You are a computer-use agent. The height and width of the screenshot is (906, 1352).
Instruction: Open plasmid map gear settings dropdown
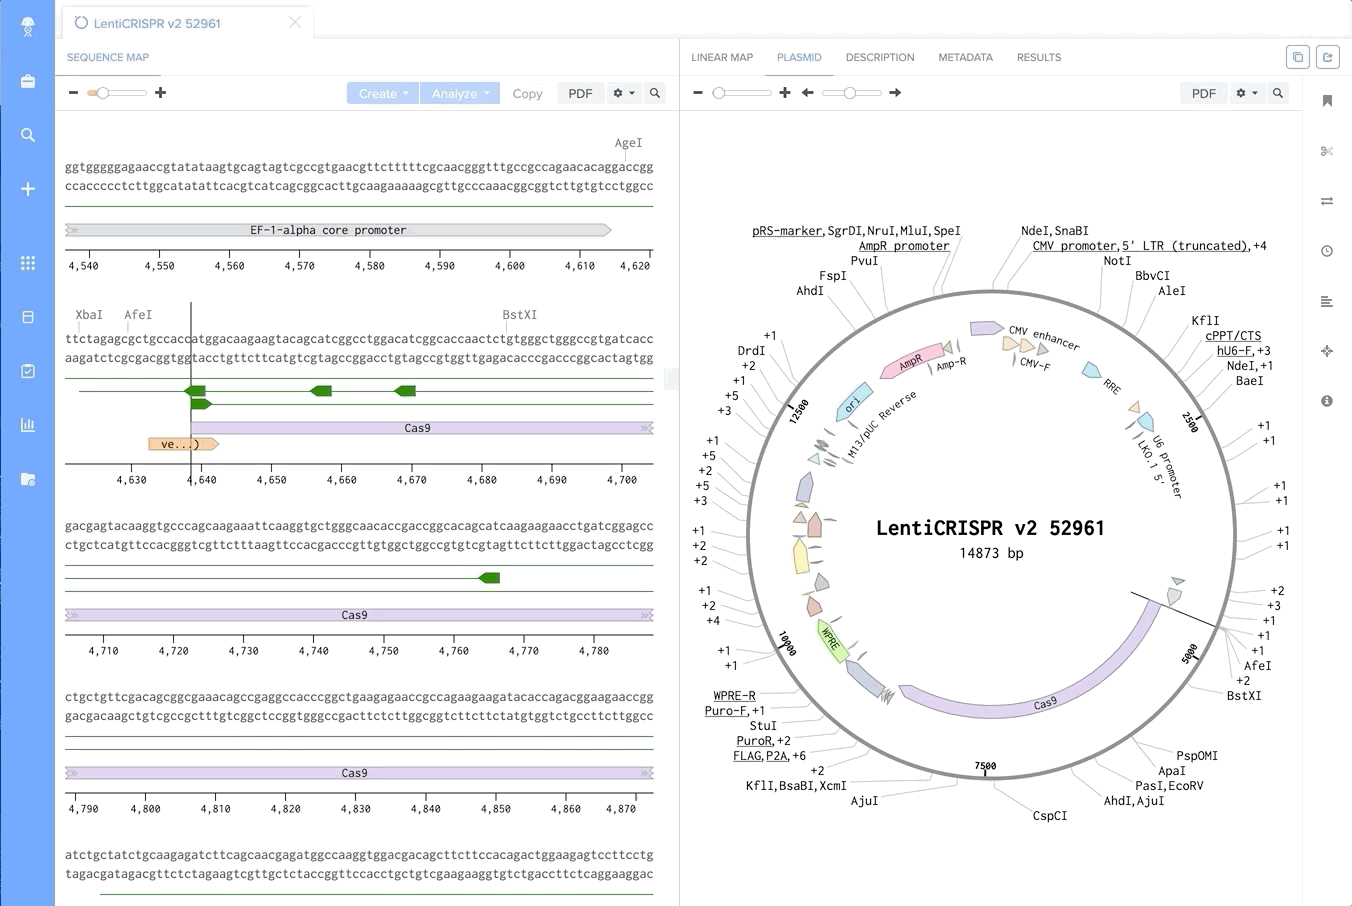pyautogui.click(x=1247, y=93)
